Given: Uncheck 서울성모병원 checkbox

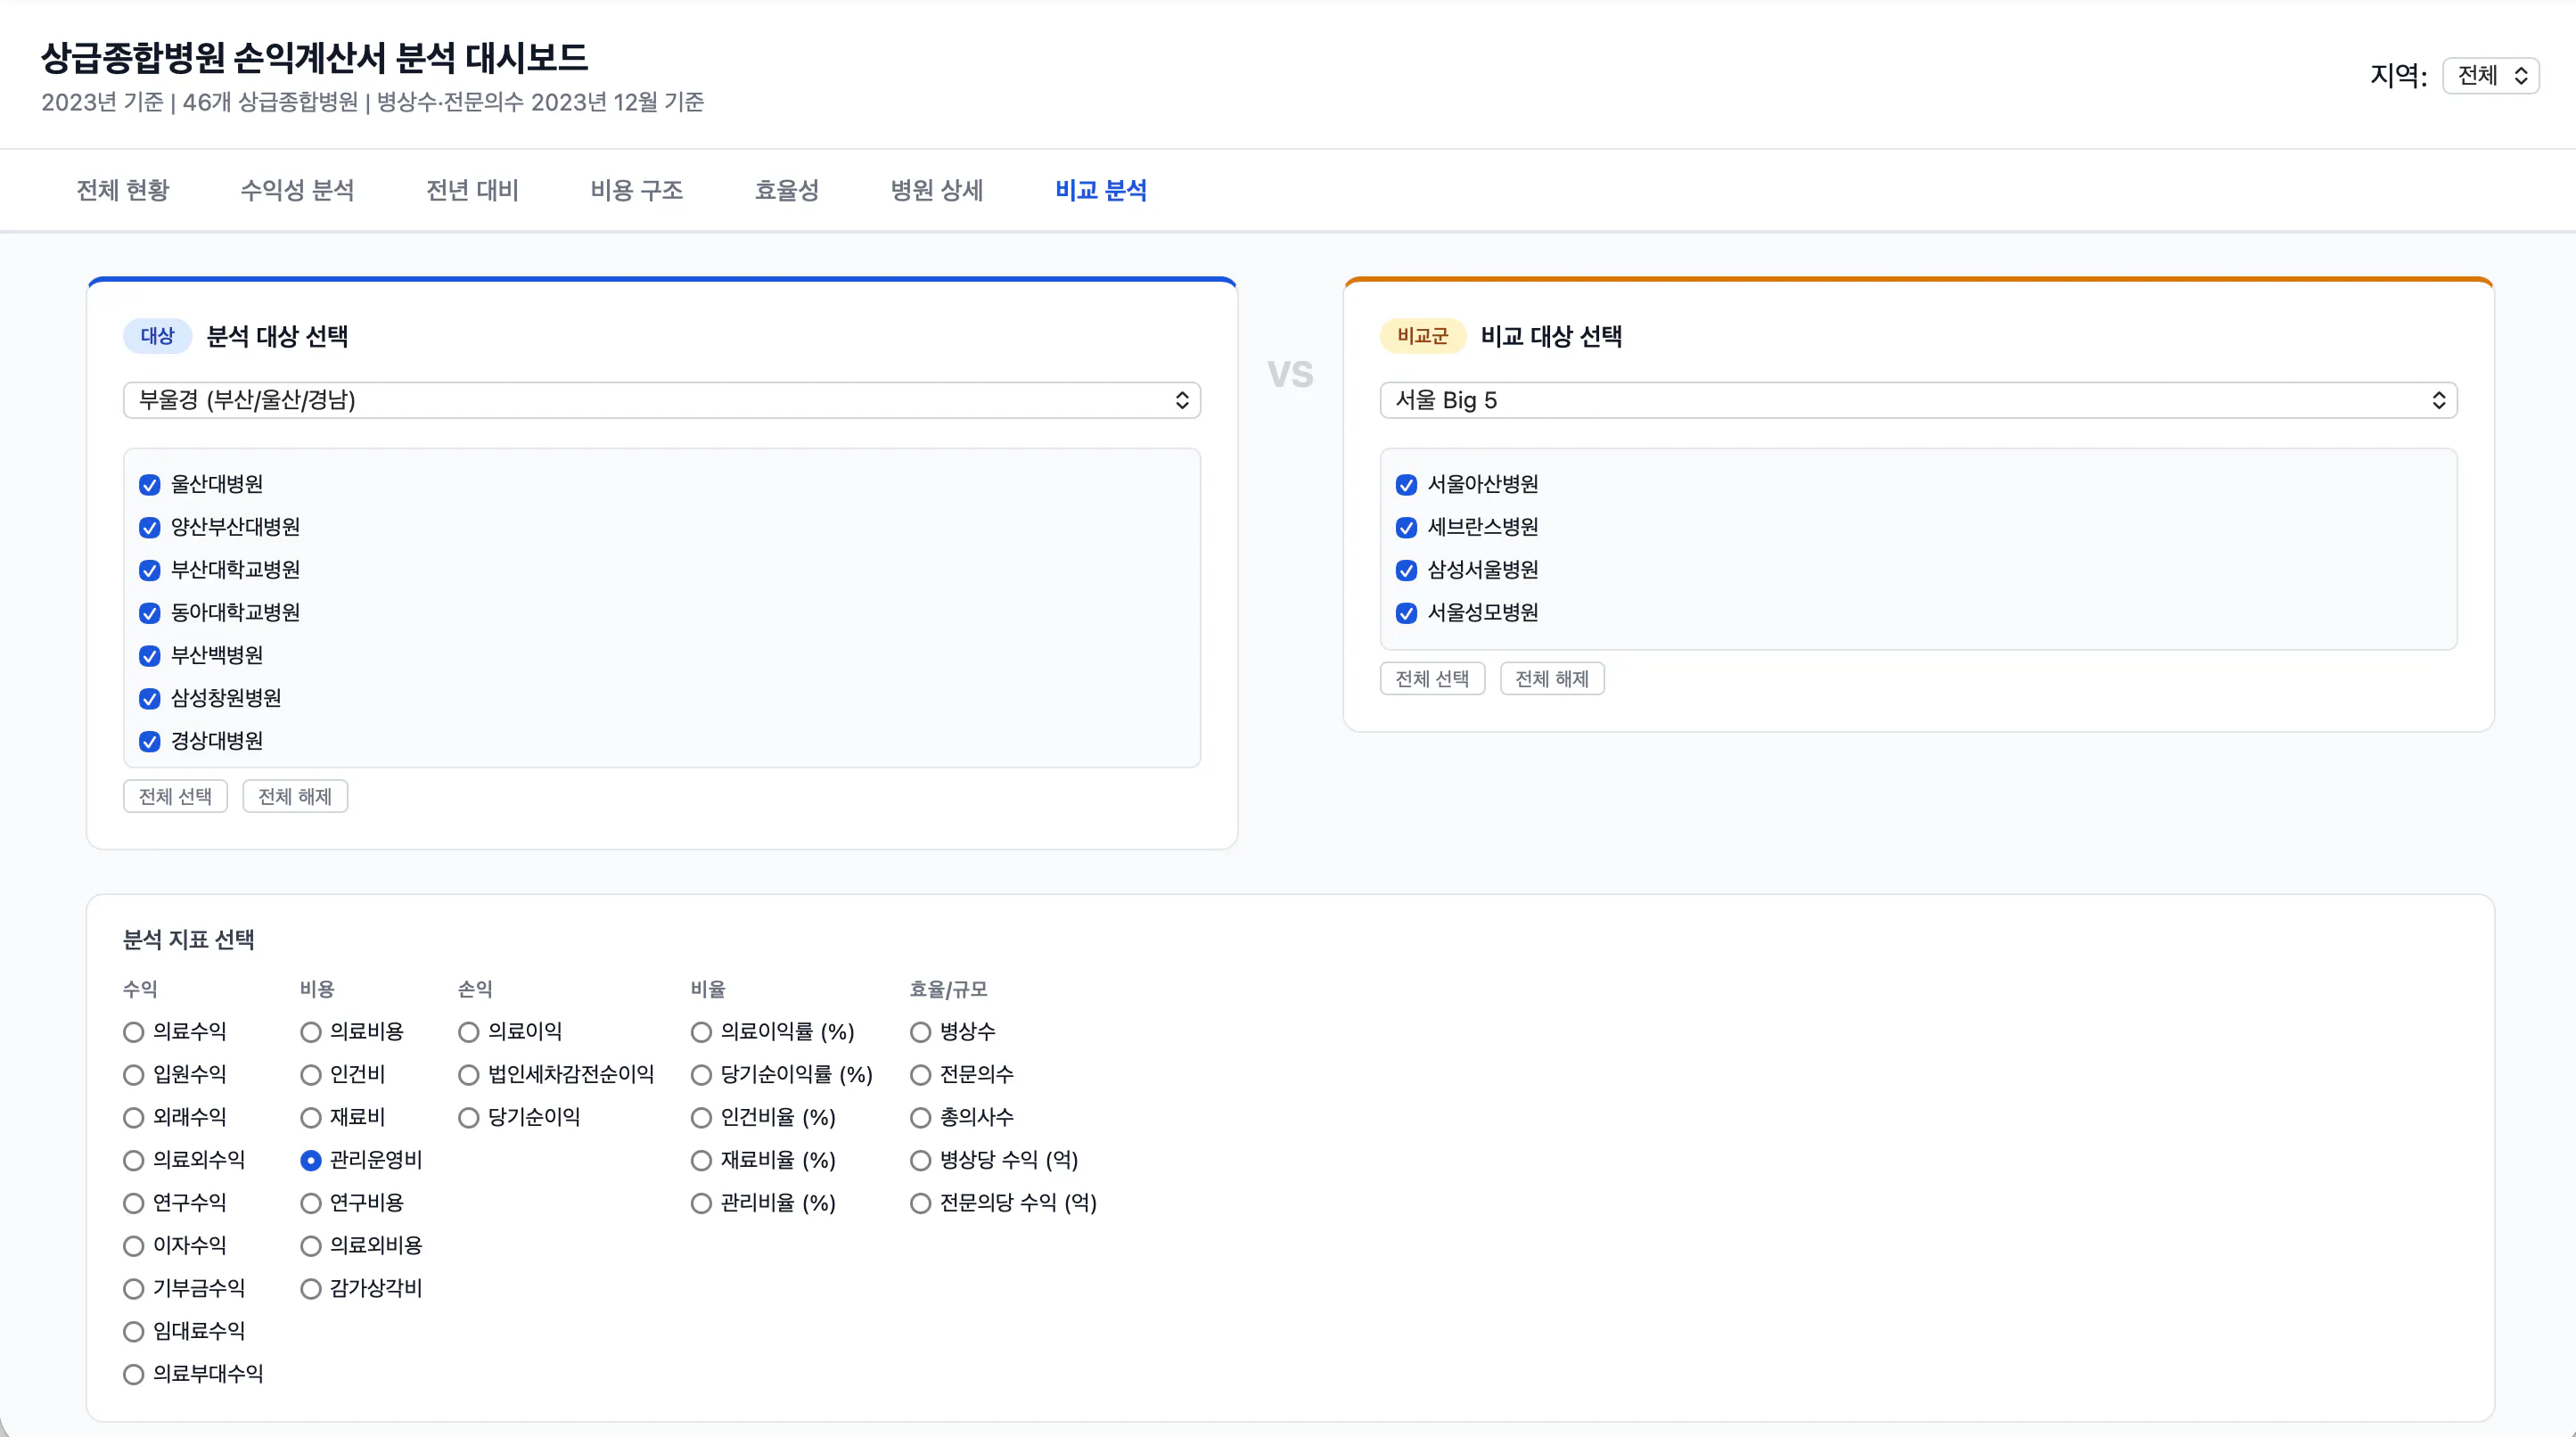Looking at the screenshot, I should point(1407,613).
